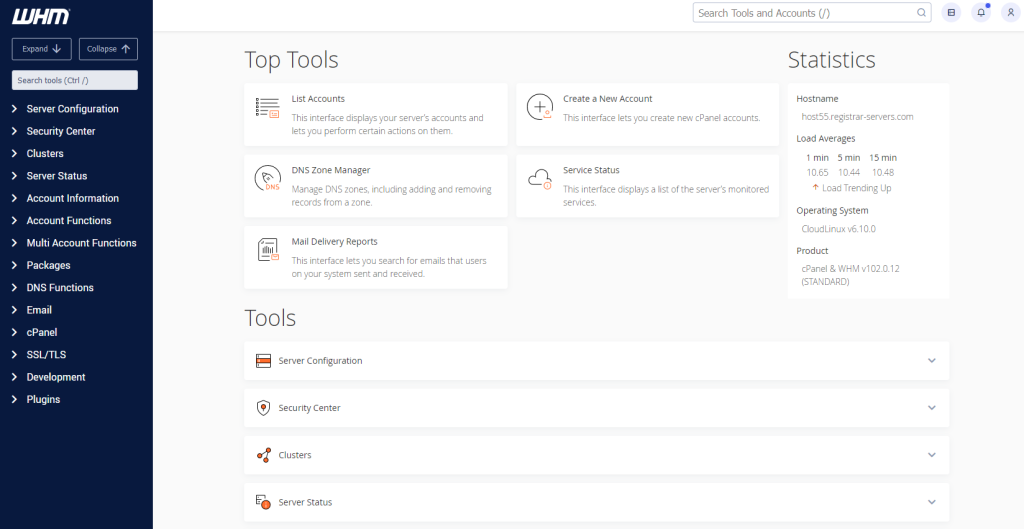Expand the Server Status tools section
Image resolution: width=1024 pixels, height=529 pixels.
(931, 502)
